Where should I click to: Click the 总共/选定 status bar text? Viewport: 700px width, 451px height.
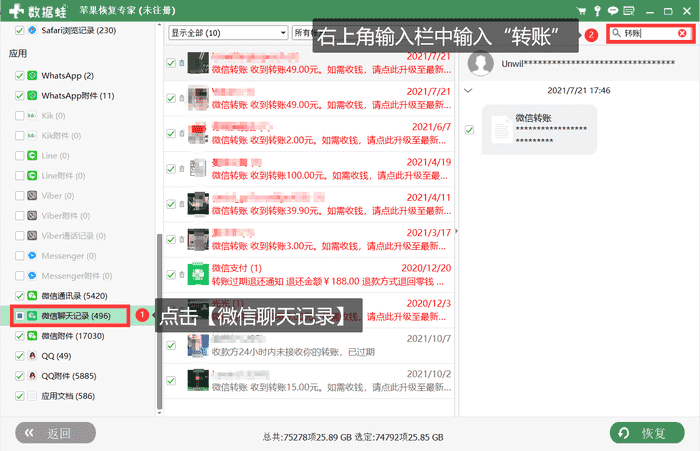click(x=353, y=437)
